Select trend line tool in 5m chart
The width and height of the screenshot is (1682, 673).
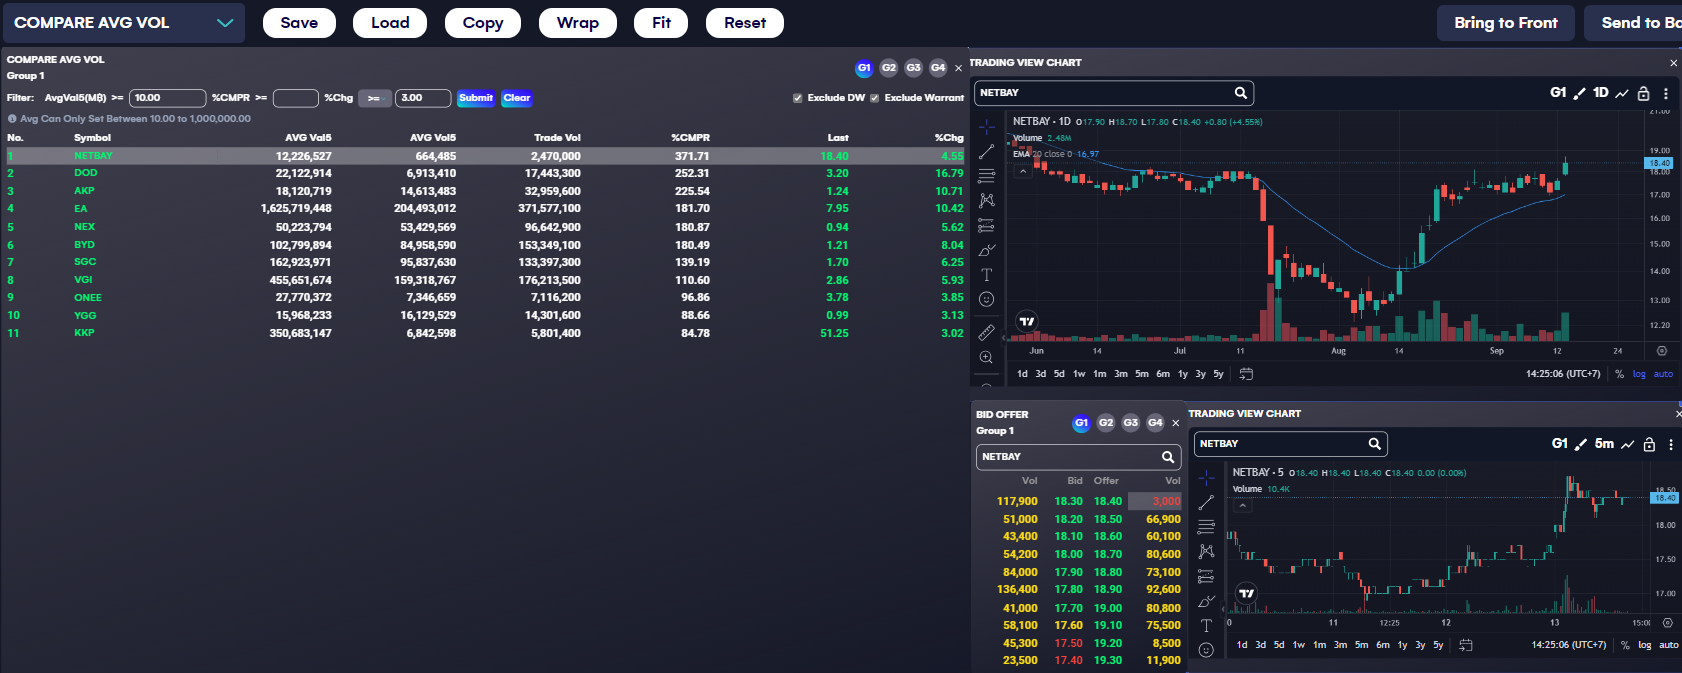[1206, 502]
